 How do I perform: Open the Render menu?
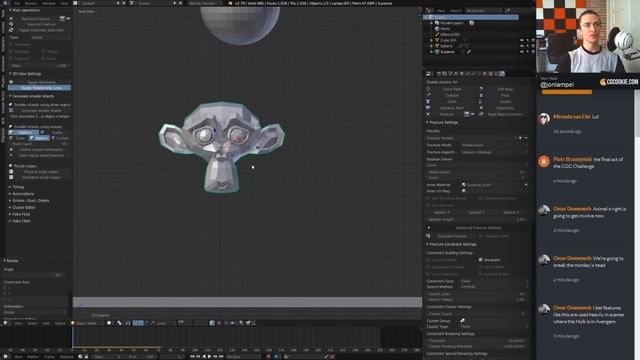click(31, 3)
